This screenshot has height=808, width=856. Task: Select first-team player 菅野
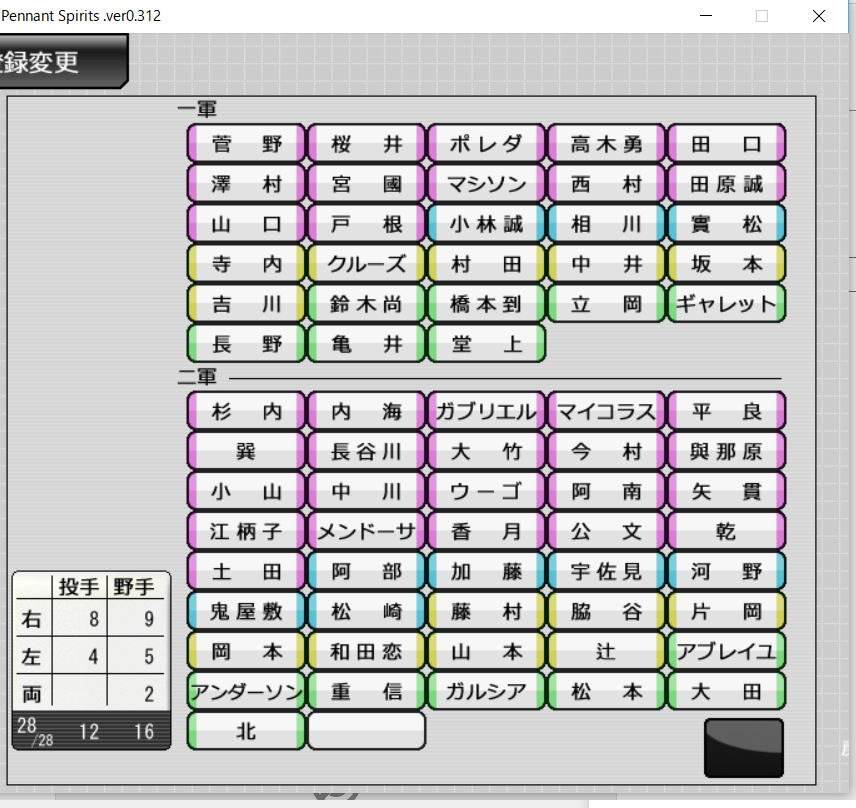(246, 144)
